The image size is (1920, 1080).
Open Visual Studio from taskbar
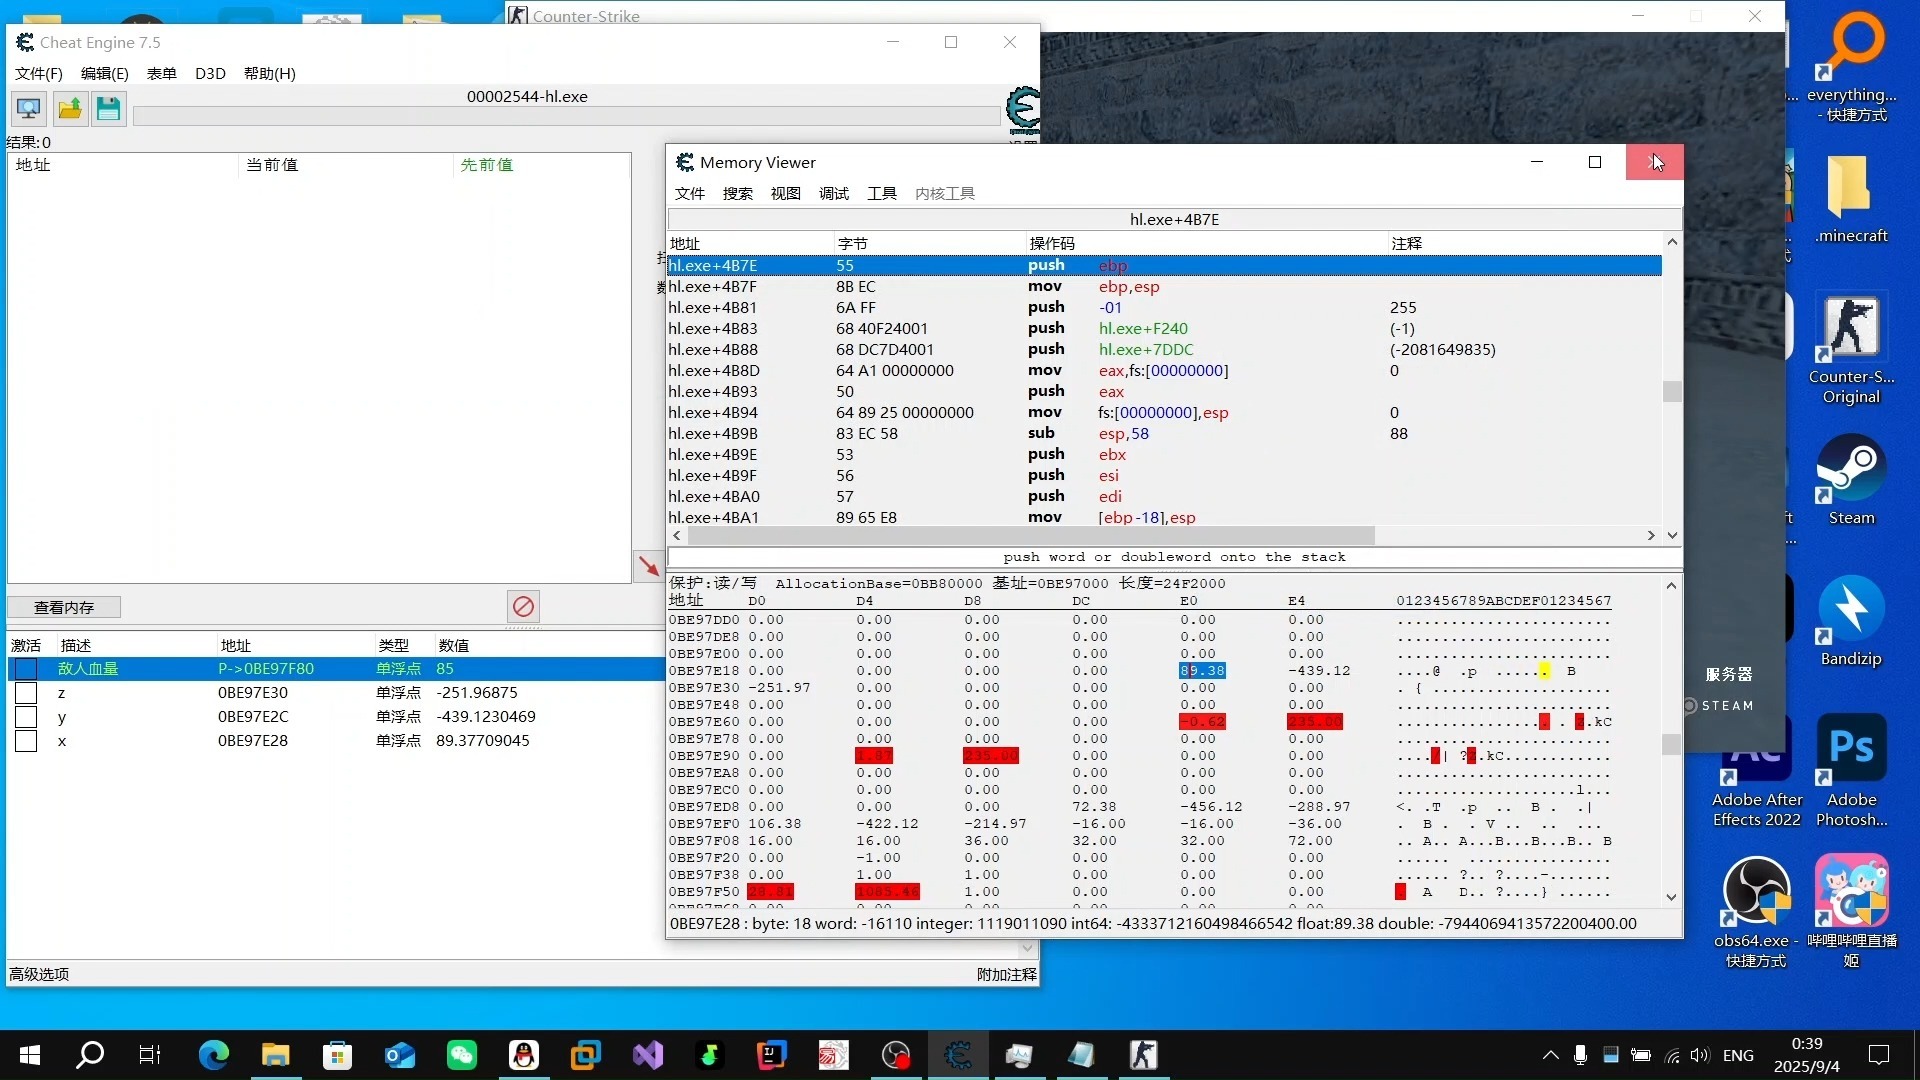[x=647, y=1055]
